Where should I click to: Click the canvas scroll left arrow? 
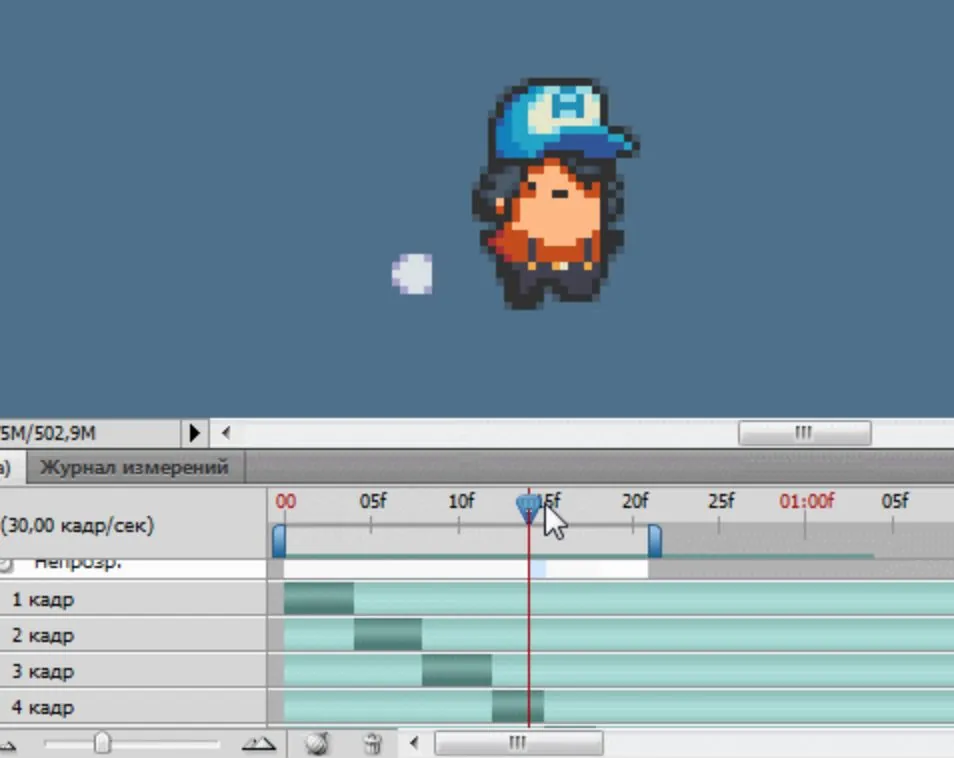[x=226, y=433]
